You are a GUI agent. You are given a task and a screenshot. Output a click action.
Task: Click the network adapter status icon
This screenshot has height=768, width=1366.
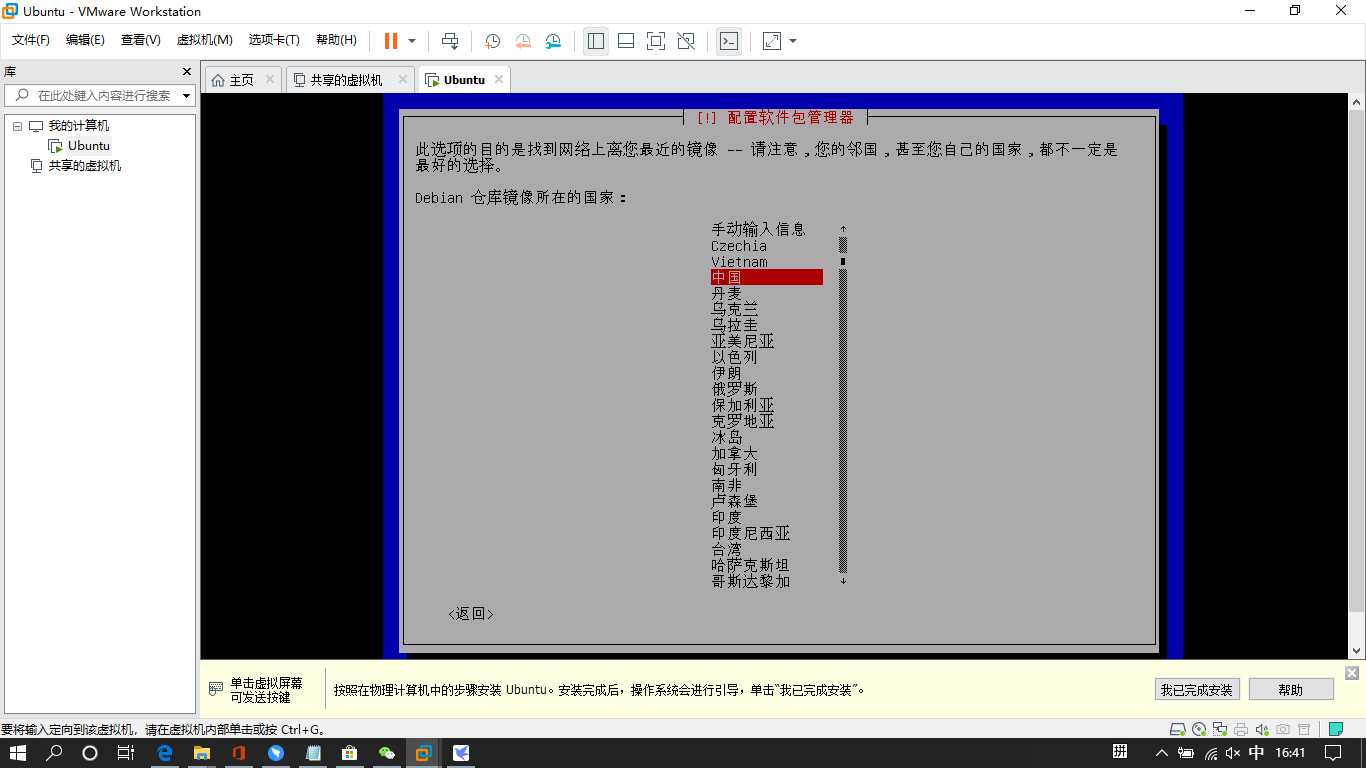[1220, 729]
